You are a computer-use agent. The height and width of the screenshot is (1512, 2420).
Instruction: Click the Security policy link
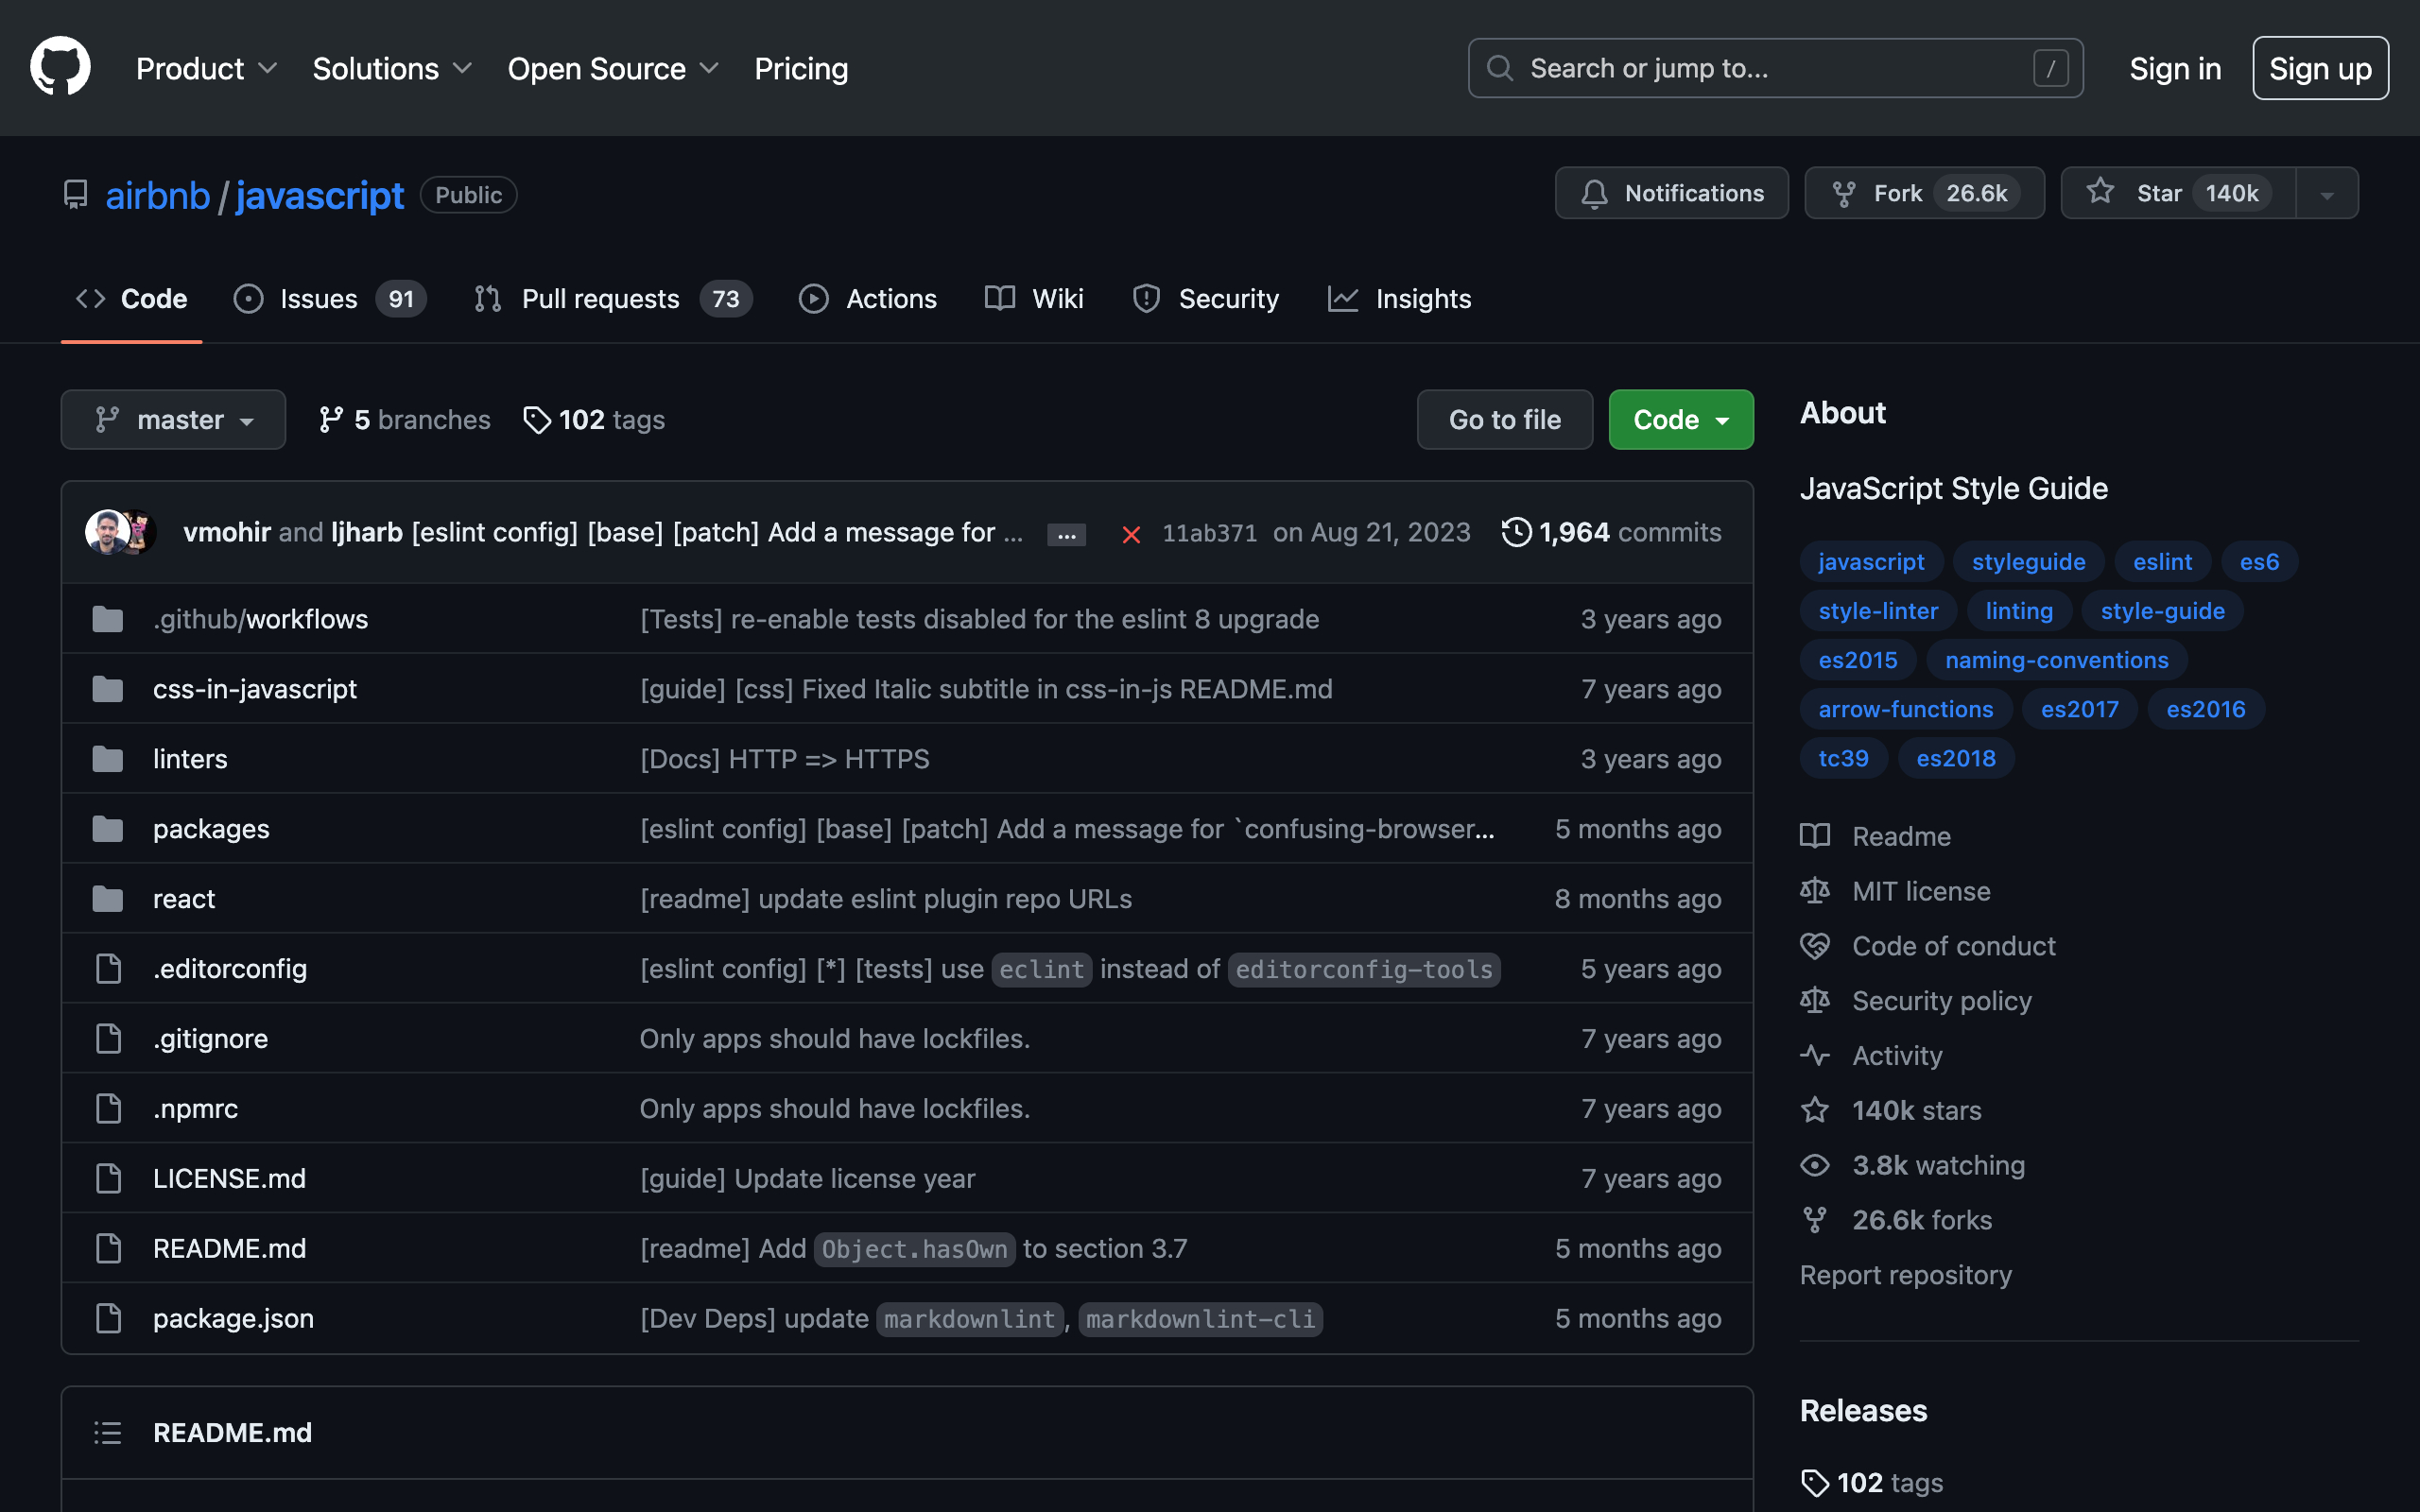(1941, 1001)
